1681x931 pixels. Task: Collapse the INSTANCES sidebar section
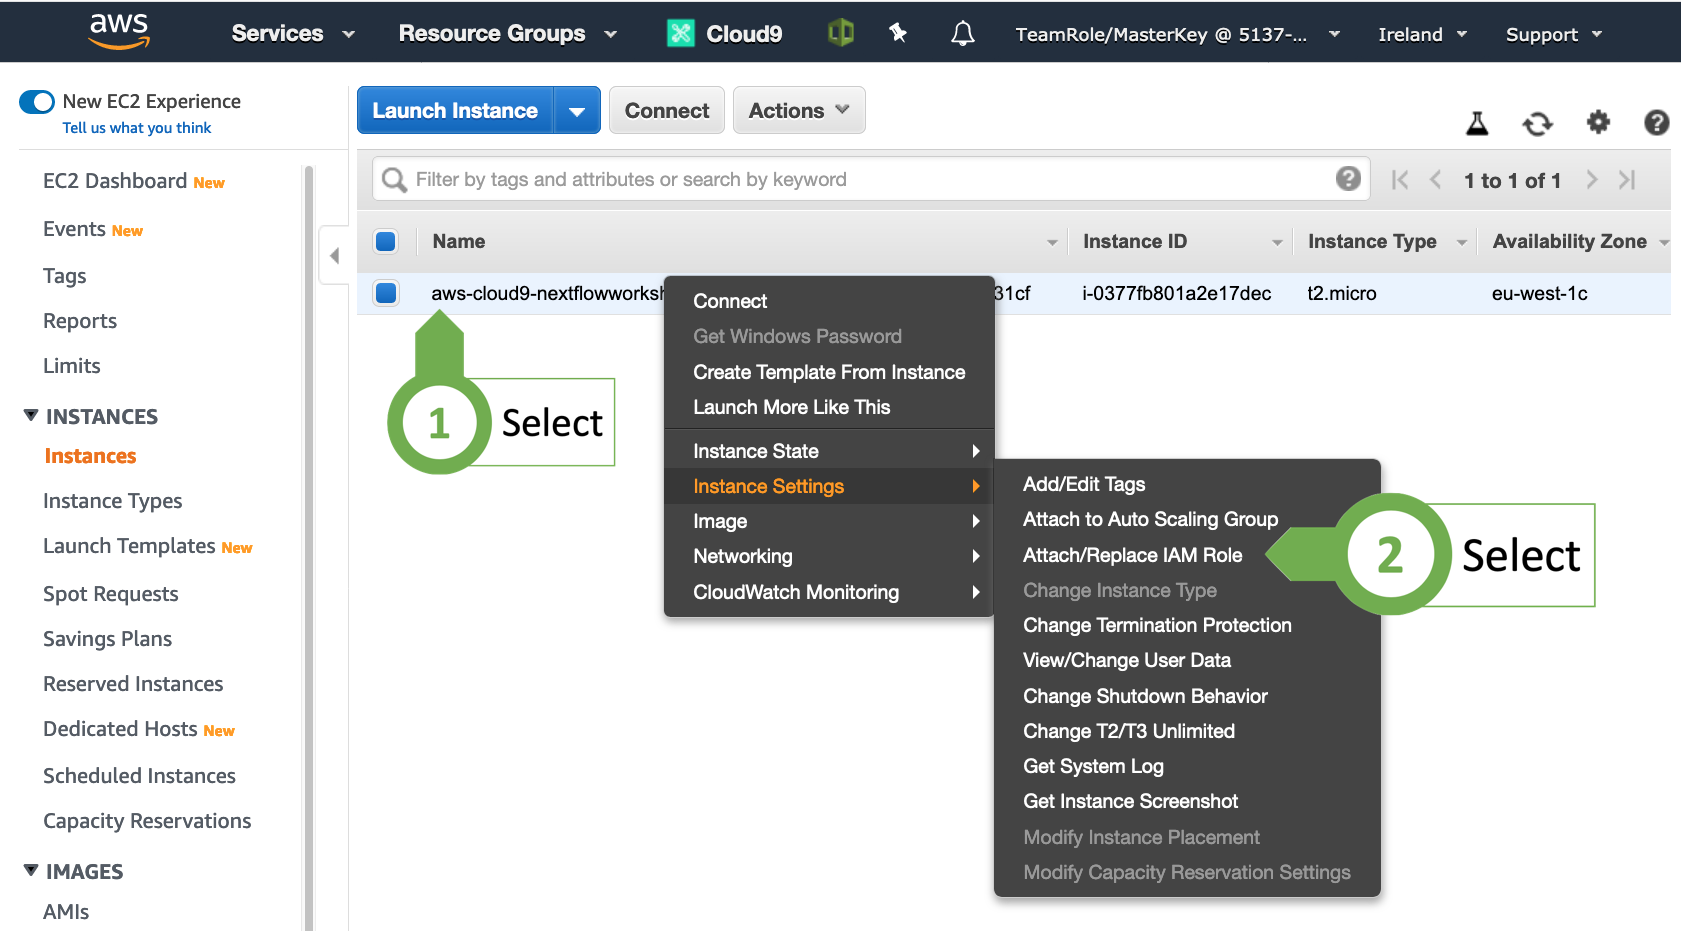(31, 415)
